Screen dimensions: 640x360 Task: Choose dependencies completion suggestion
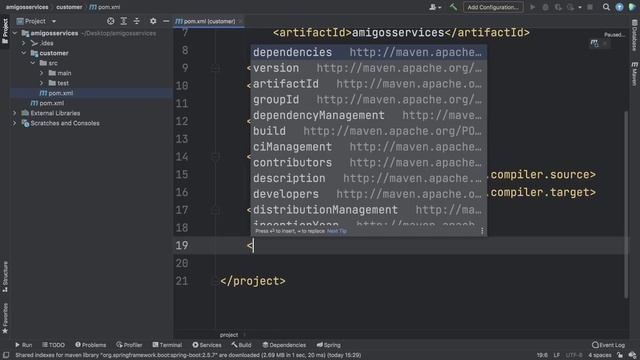point(369,52)
